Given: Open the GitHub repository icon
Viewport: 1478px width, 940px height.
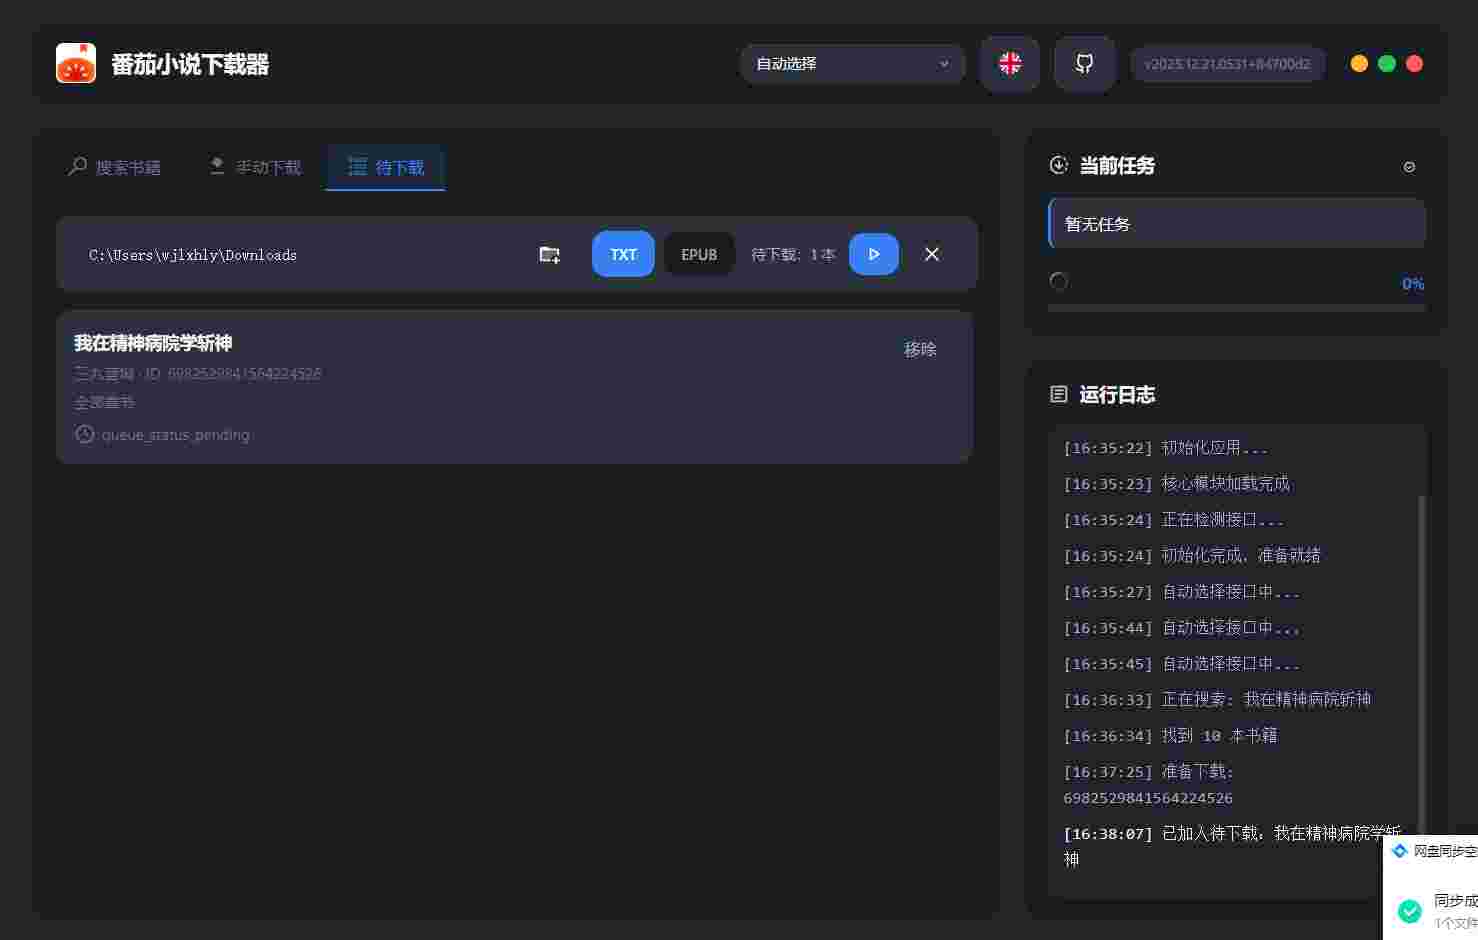Looking at the screenshot, I should coord(1084,64).
